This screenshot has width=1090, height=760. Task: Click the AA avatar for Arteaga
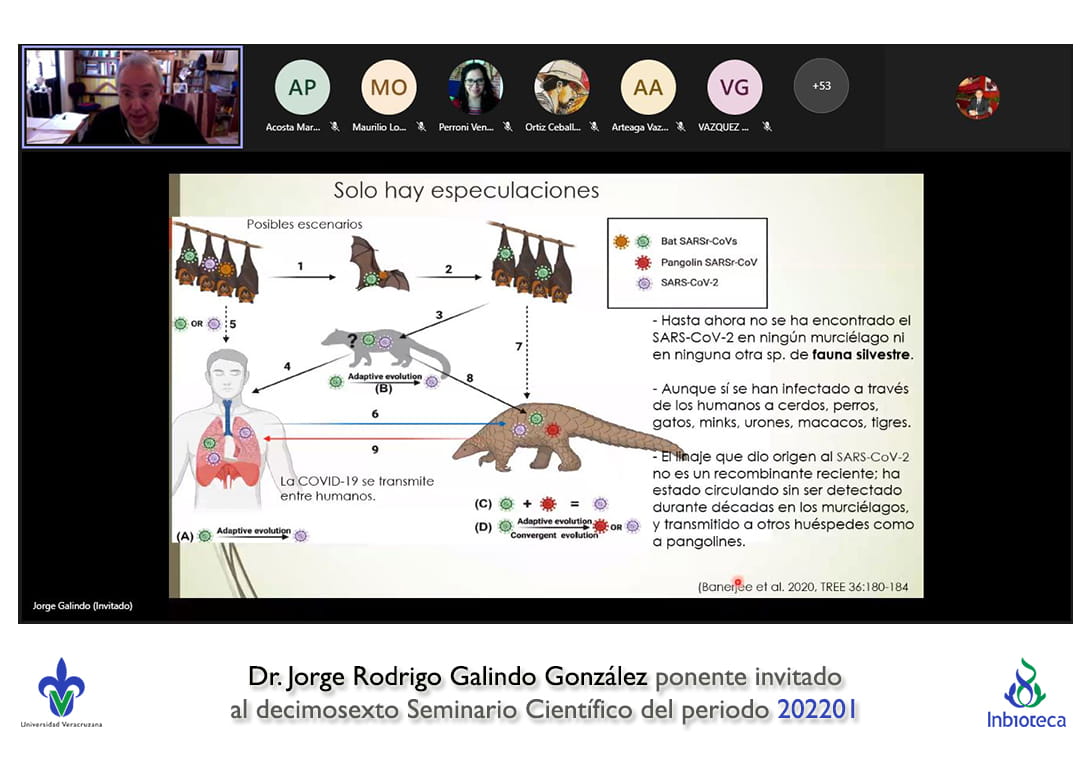[648, 87]
